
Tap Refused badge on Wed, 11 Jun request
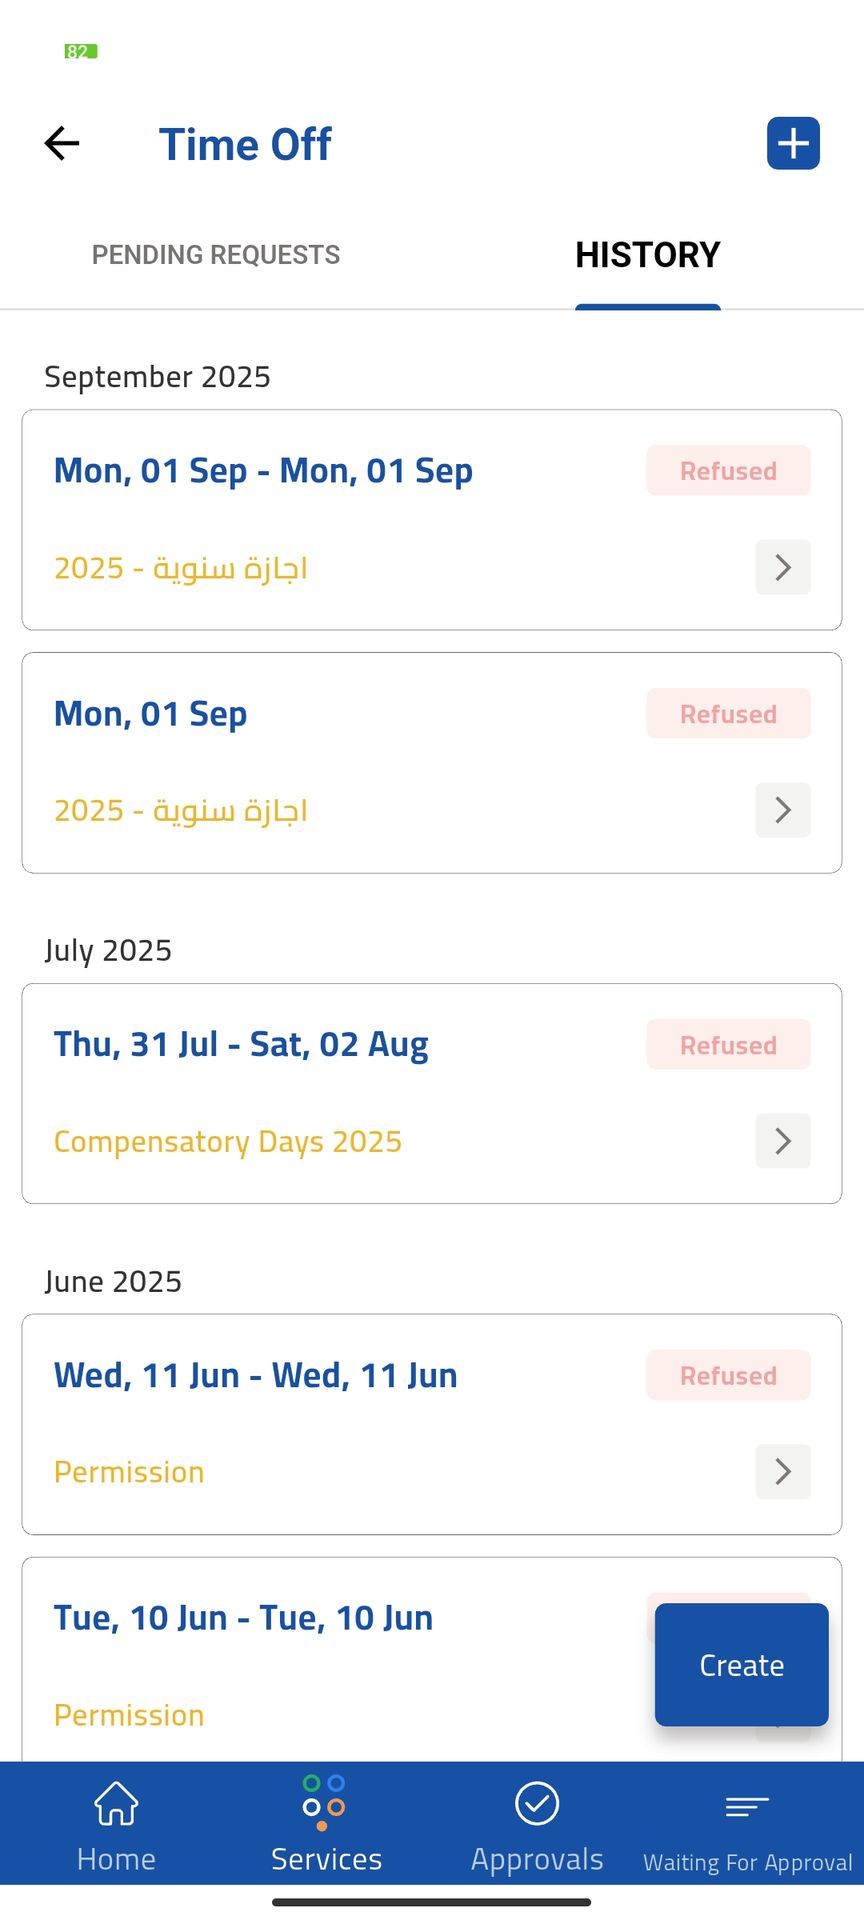click(x=728, y=1376)
